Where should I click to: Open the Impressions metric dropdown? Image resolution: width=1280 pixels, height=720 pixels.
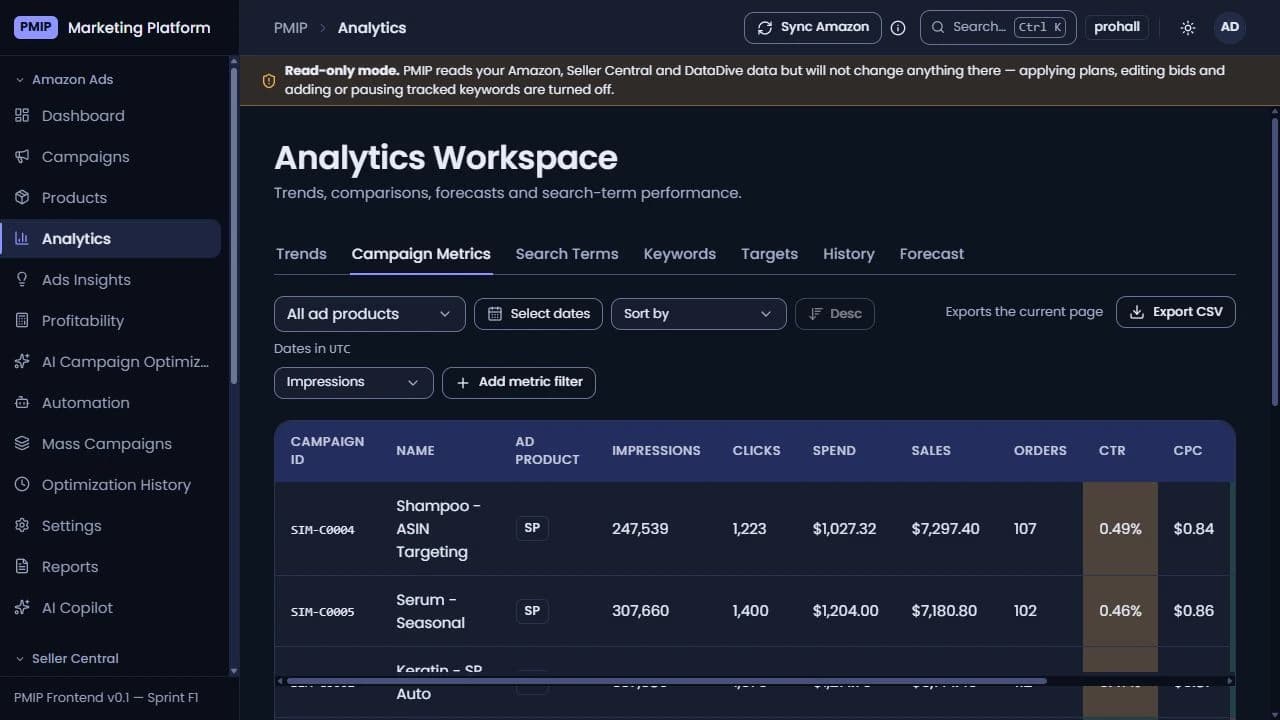[x=353, y=382]
